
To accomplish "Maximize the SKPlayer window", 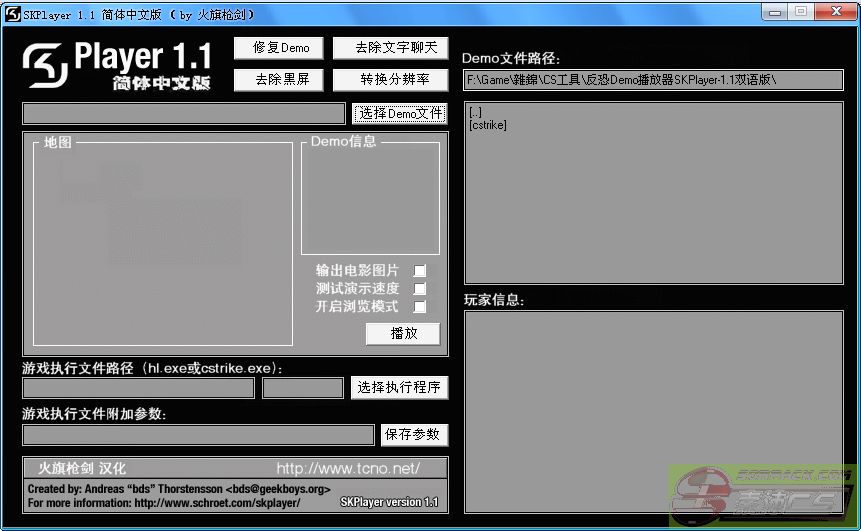I will 801,12.
